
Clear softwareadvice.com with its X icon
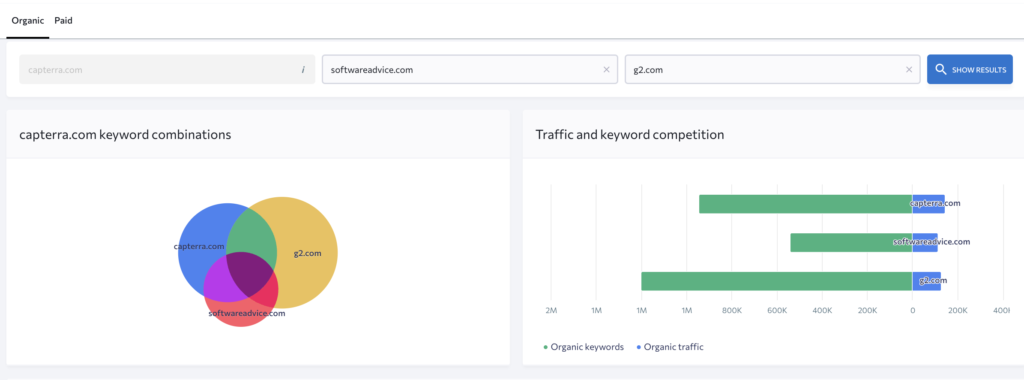606,70
